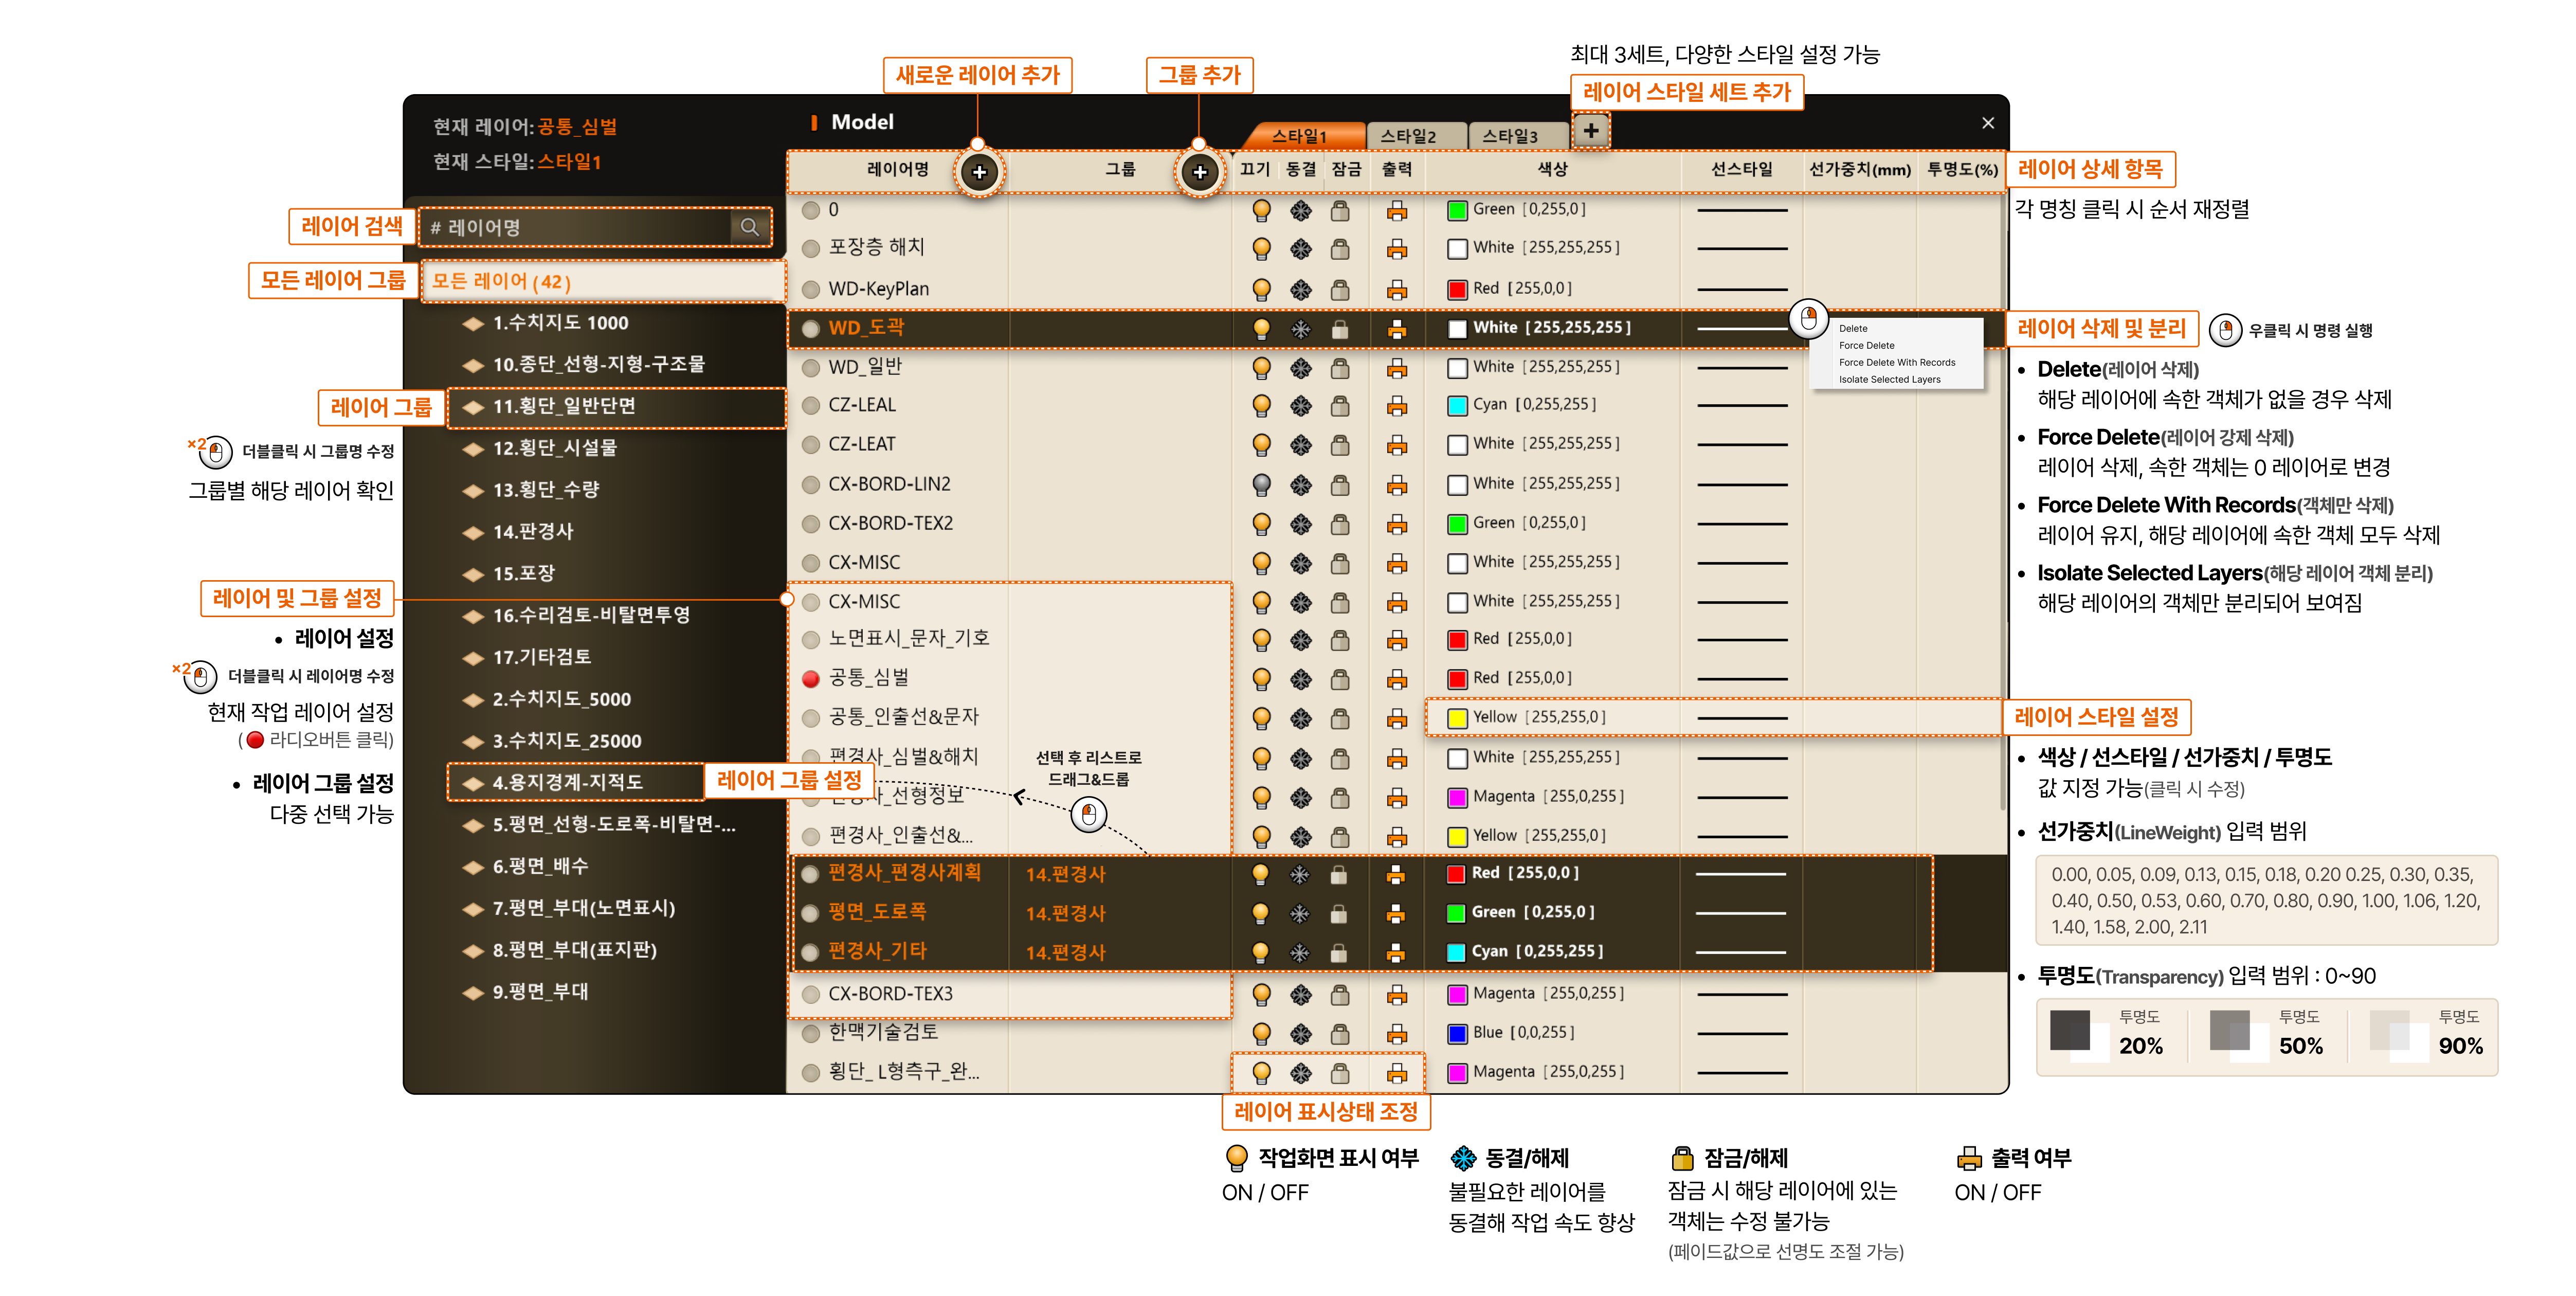This screenshot has height=1296, width=2576.
Task: Click Isolate Selected Layers menu entry
Action: click(1889, 379)
